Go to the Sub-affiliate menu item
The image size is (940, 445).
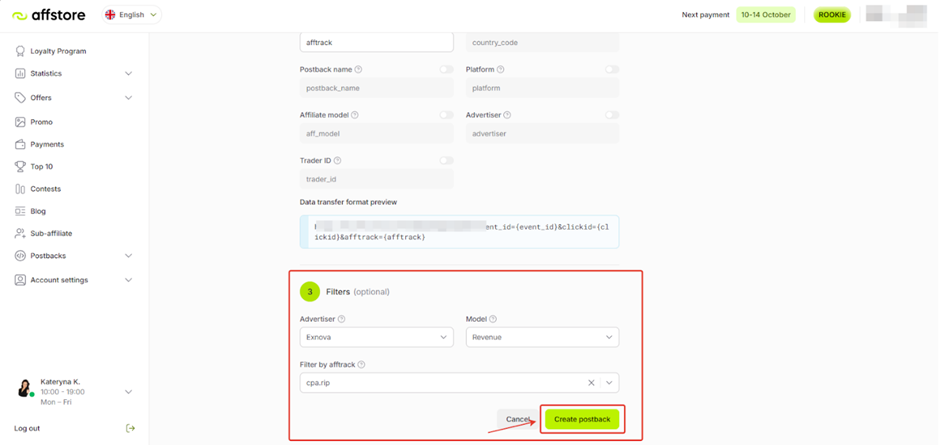click(x=51, y=233)
